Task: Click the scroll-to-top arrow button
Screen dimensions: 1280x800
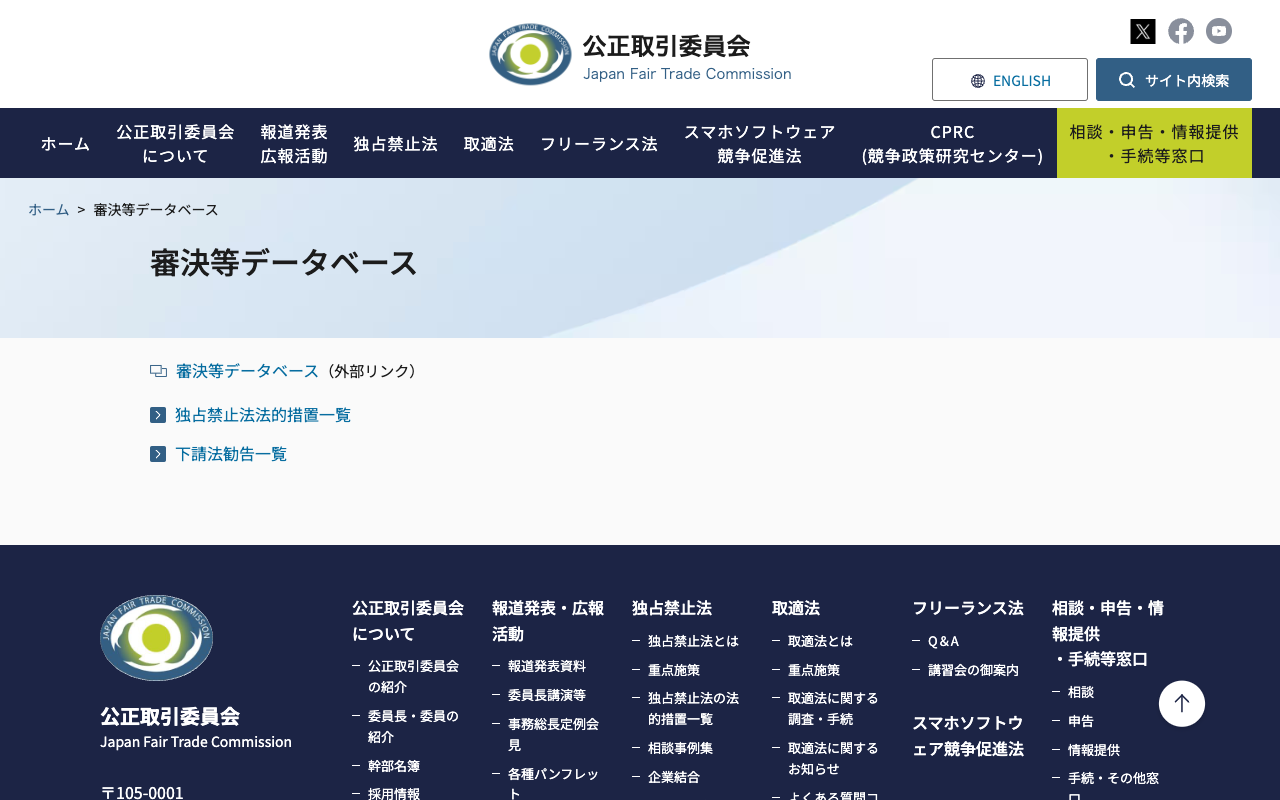Action: pyautogui.click(x=1182, y=704)
